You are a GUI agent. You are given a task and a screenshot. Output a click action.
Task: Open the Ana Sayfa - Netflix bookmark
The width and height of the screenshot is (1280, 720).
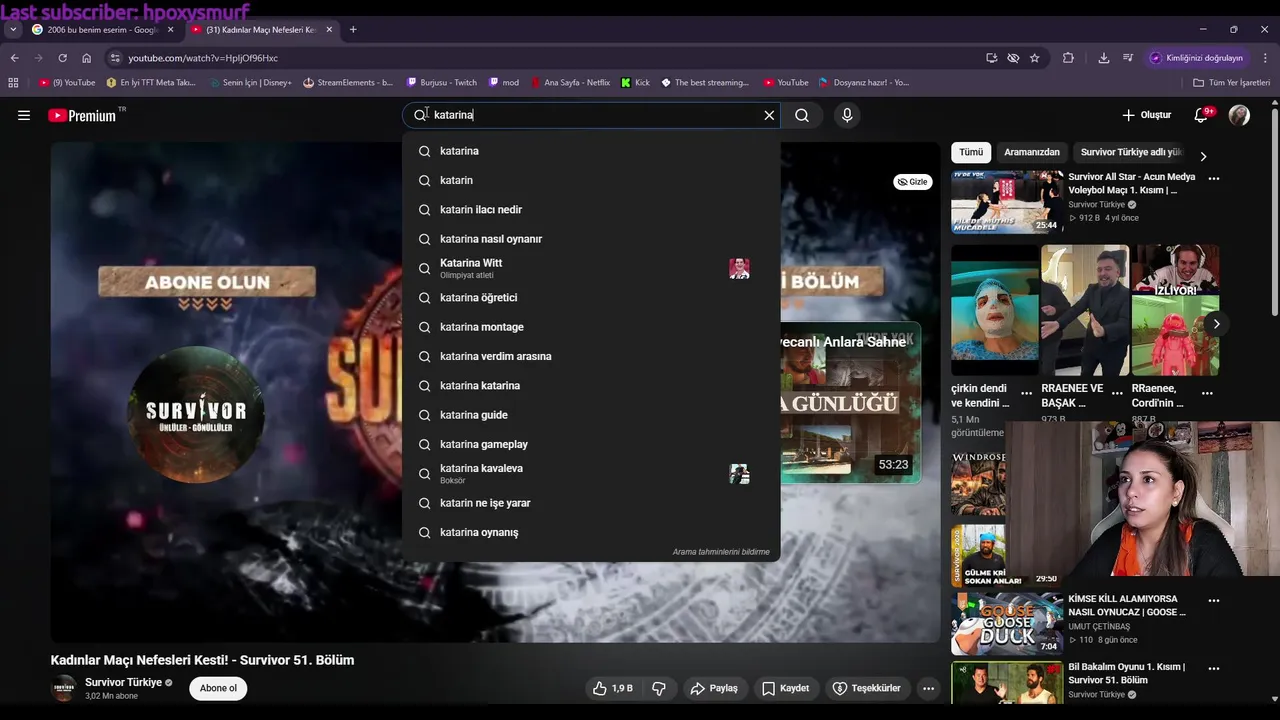[569, 83]
